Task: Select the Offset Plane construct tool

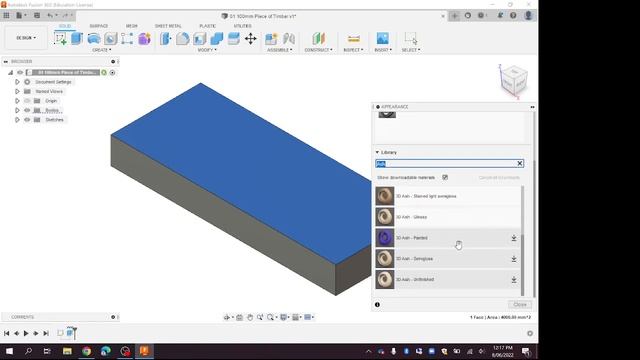Action: coord(319,39)
